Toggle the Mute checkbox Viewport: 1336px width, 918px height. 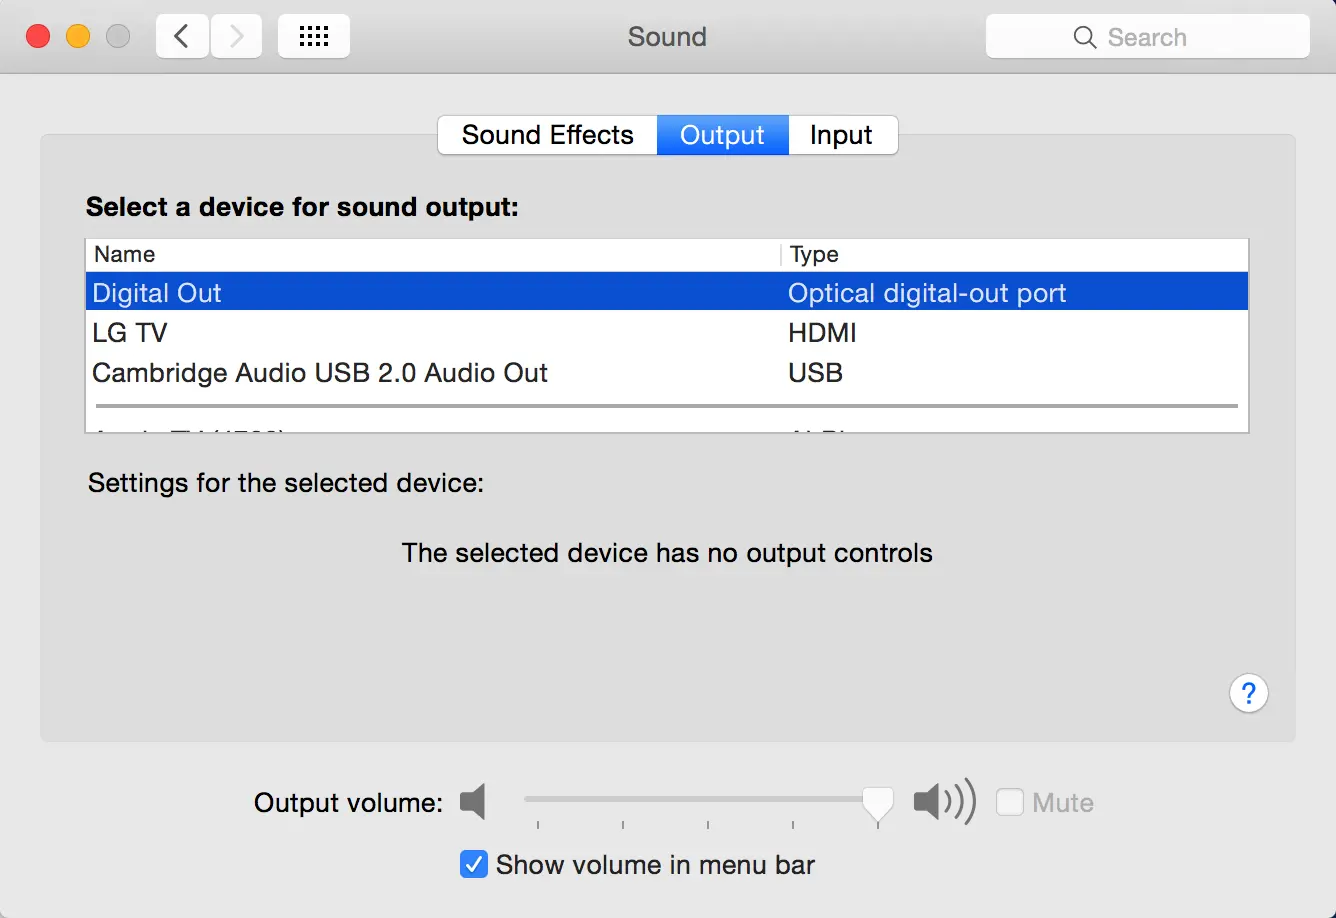pos(1010,802)
